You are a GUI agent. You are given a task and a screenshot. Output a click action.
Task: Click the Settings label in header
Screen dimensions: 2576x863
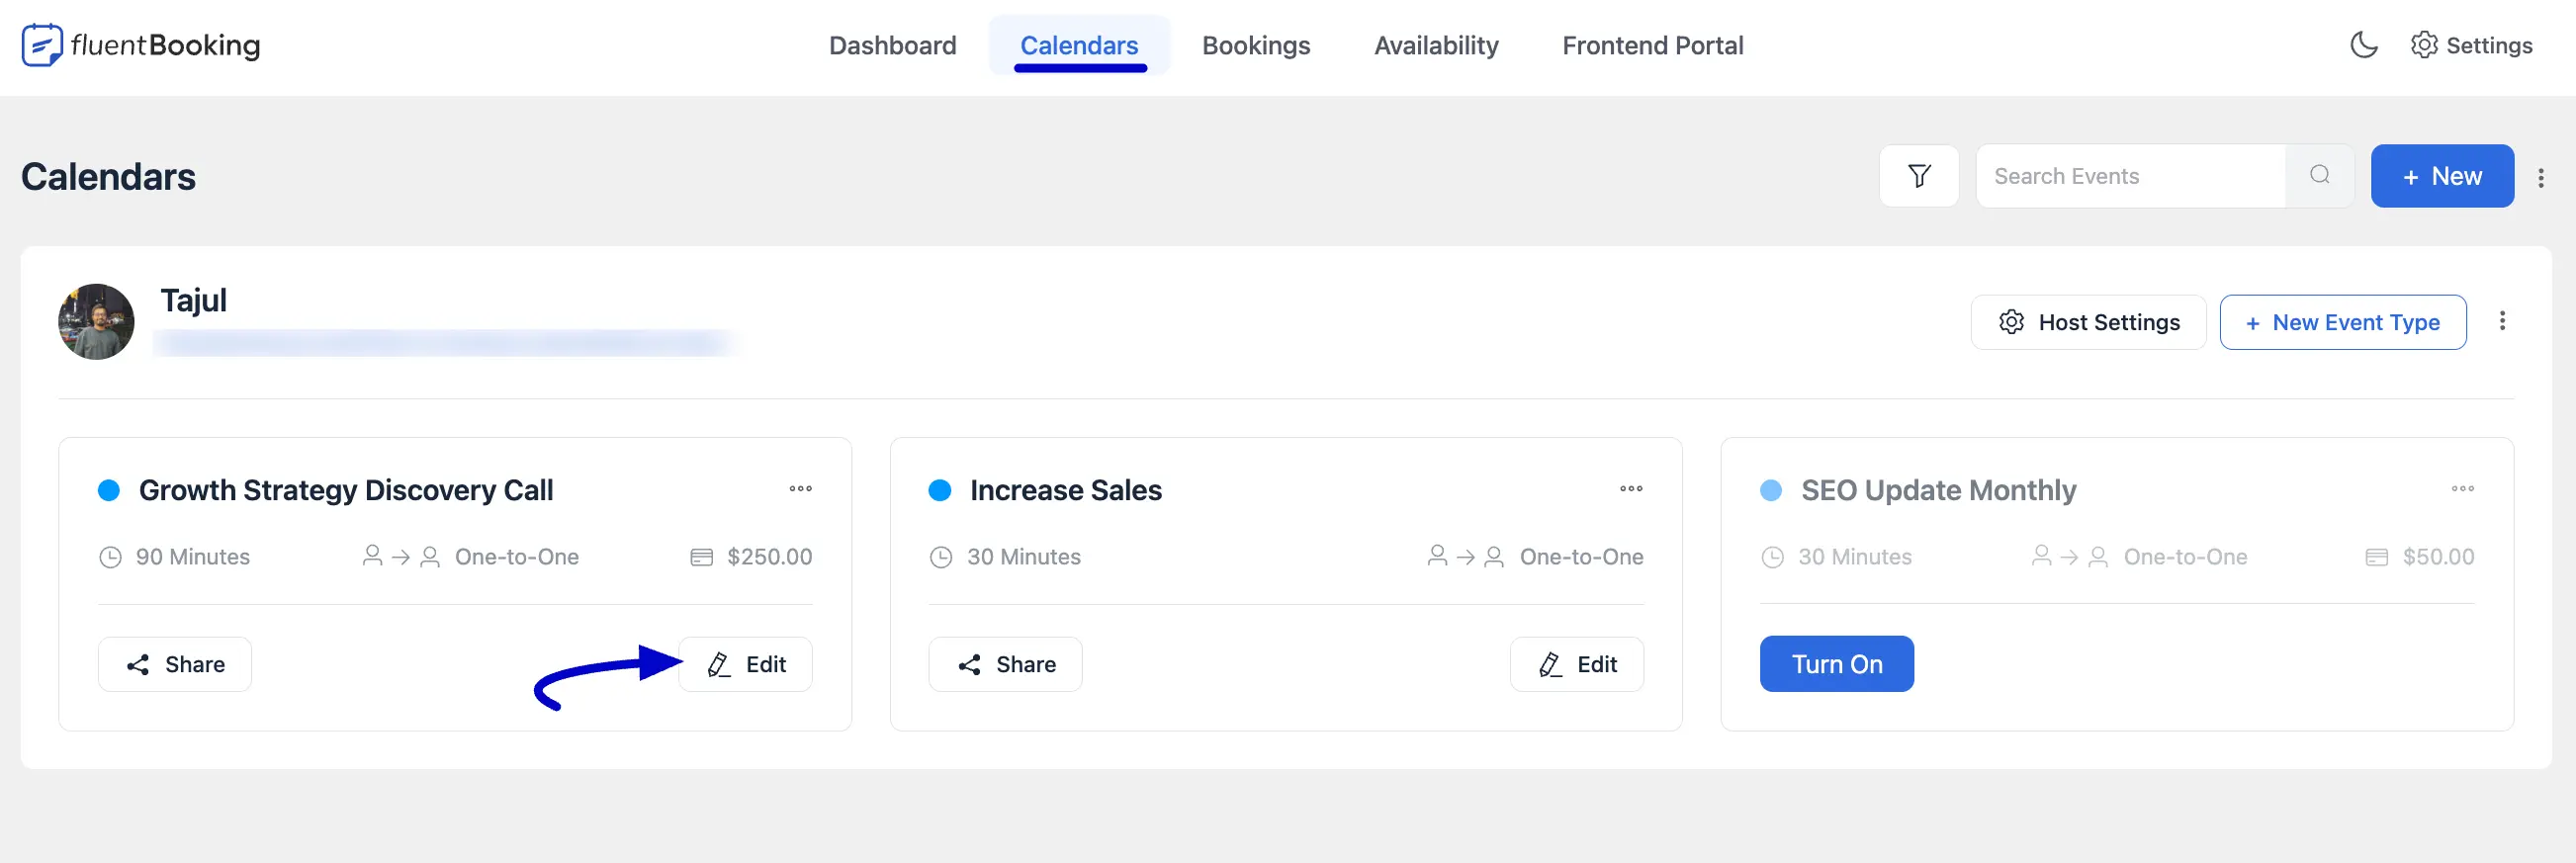tap(2488, 45)
